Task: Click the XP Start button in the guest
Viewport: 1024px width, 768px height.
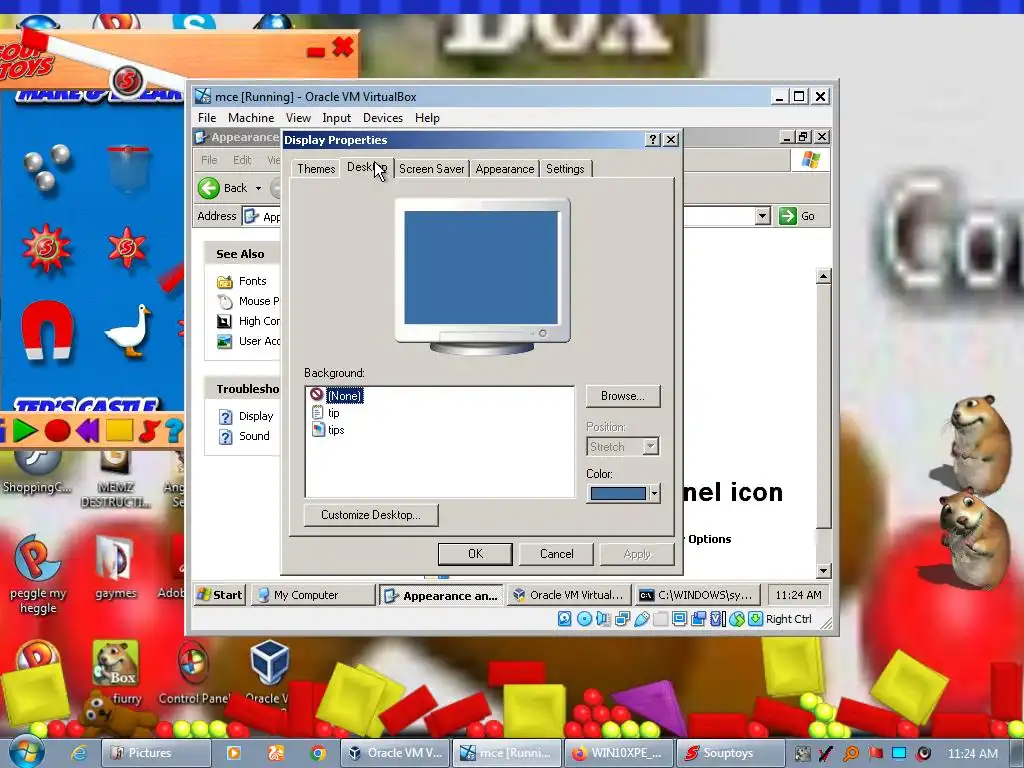Action: tap(220, 595)
